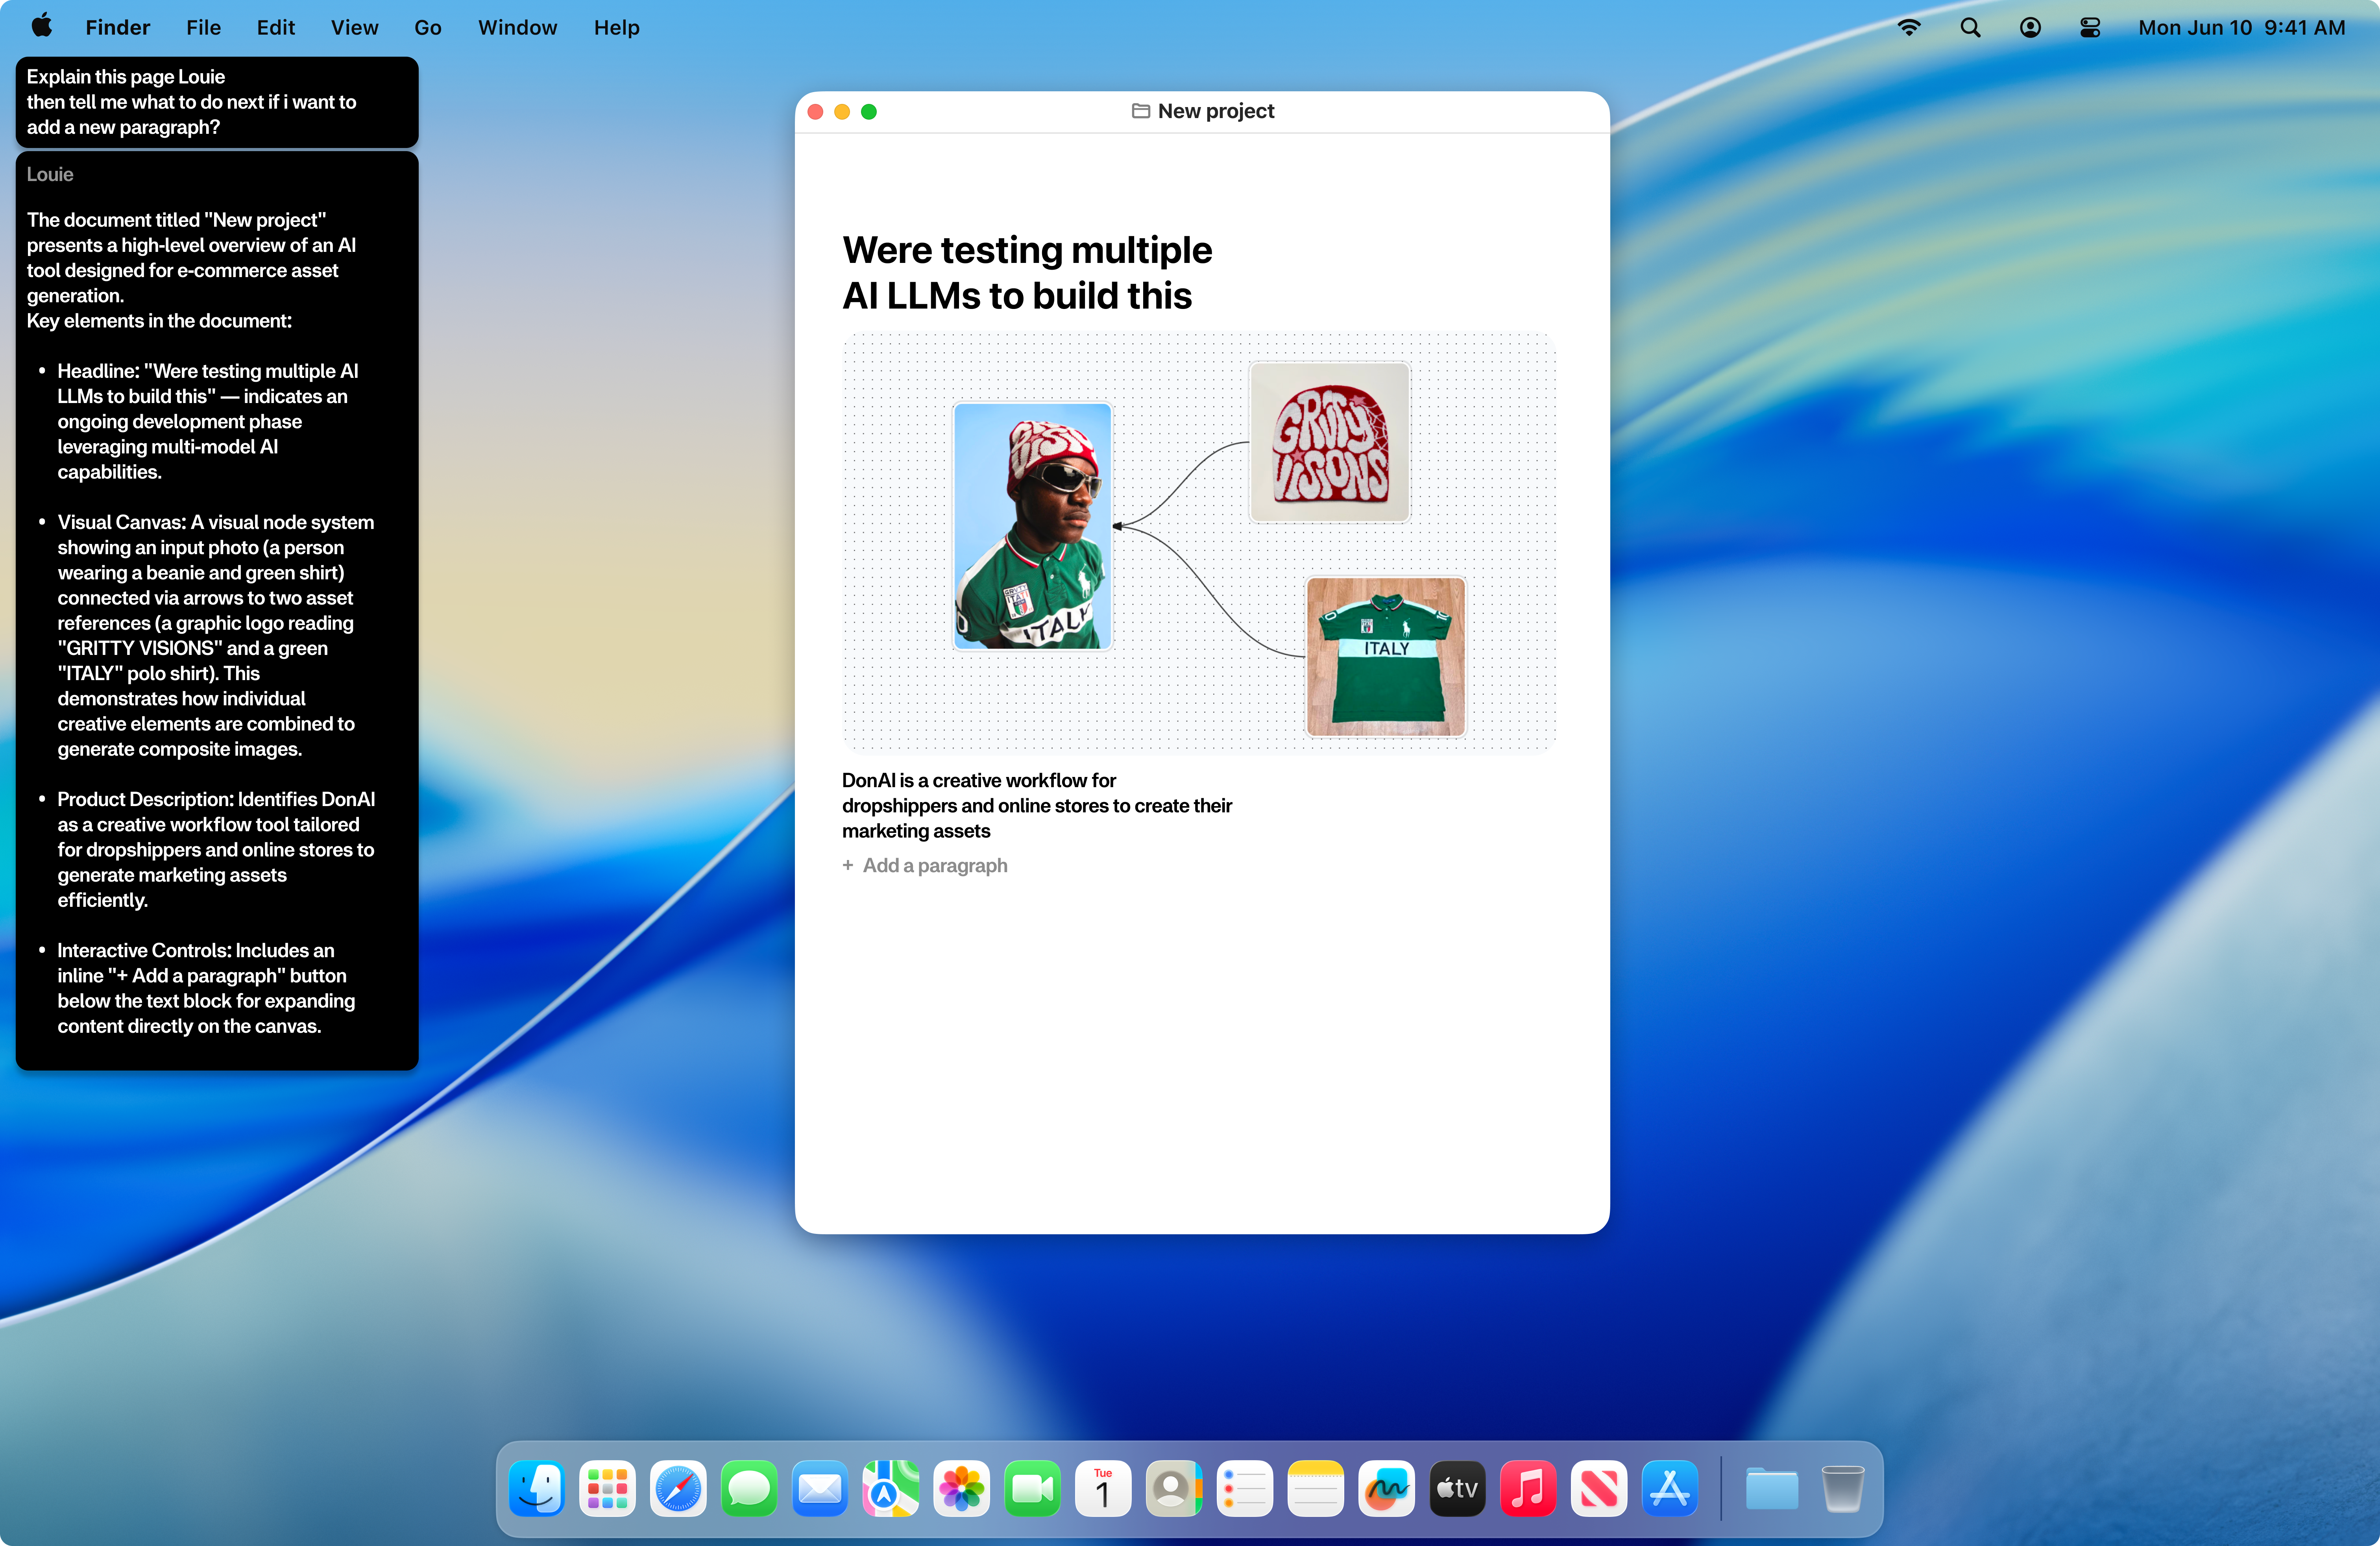The height and width of the screenshot is (1546, 2380).
Task: Minimize the New project window
Action: (842, 112)
